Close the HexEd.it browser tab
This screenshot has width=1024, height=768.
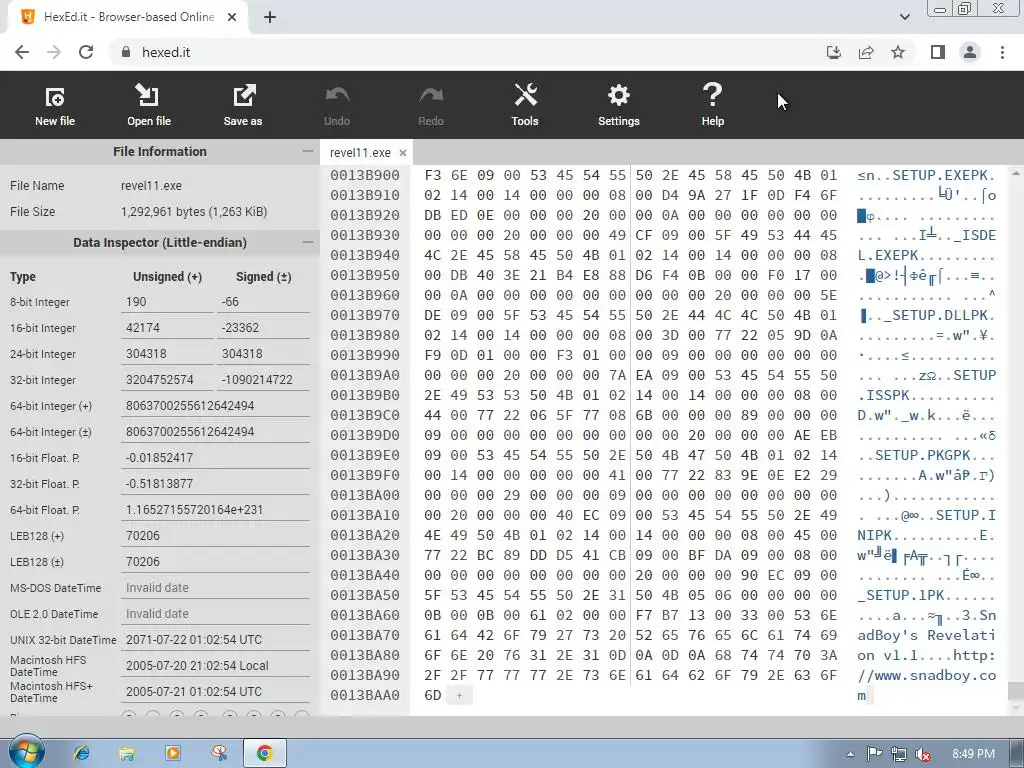(232, 17)
